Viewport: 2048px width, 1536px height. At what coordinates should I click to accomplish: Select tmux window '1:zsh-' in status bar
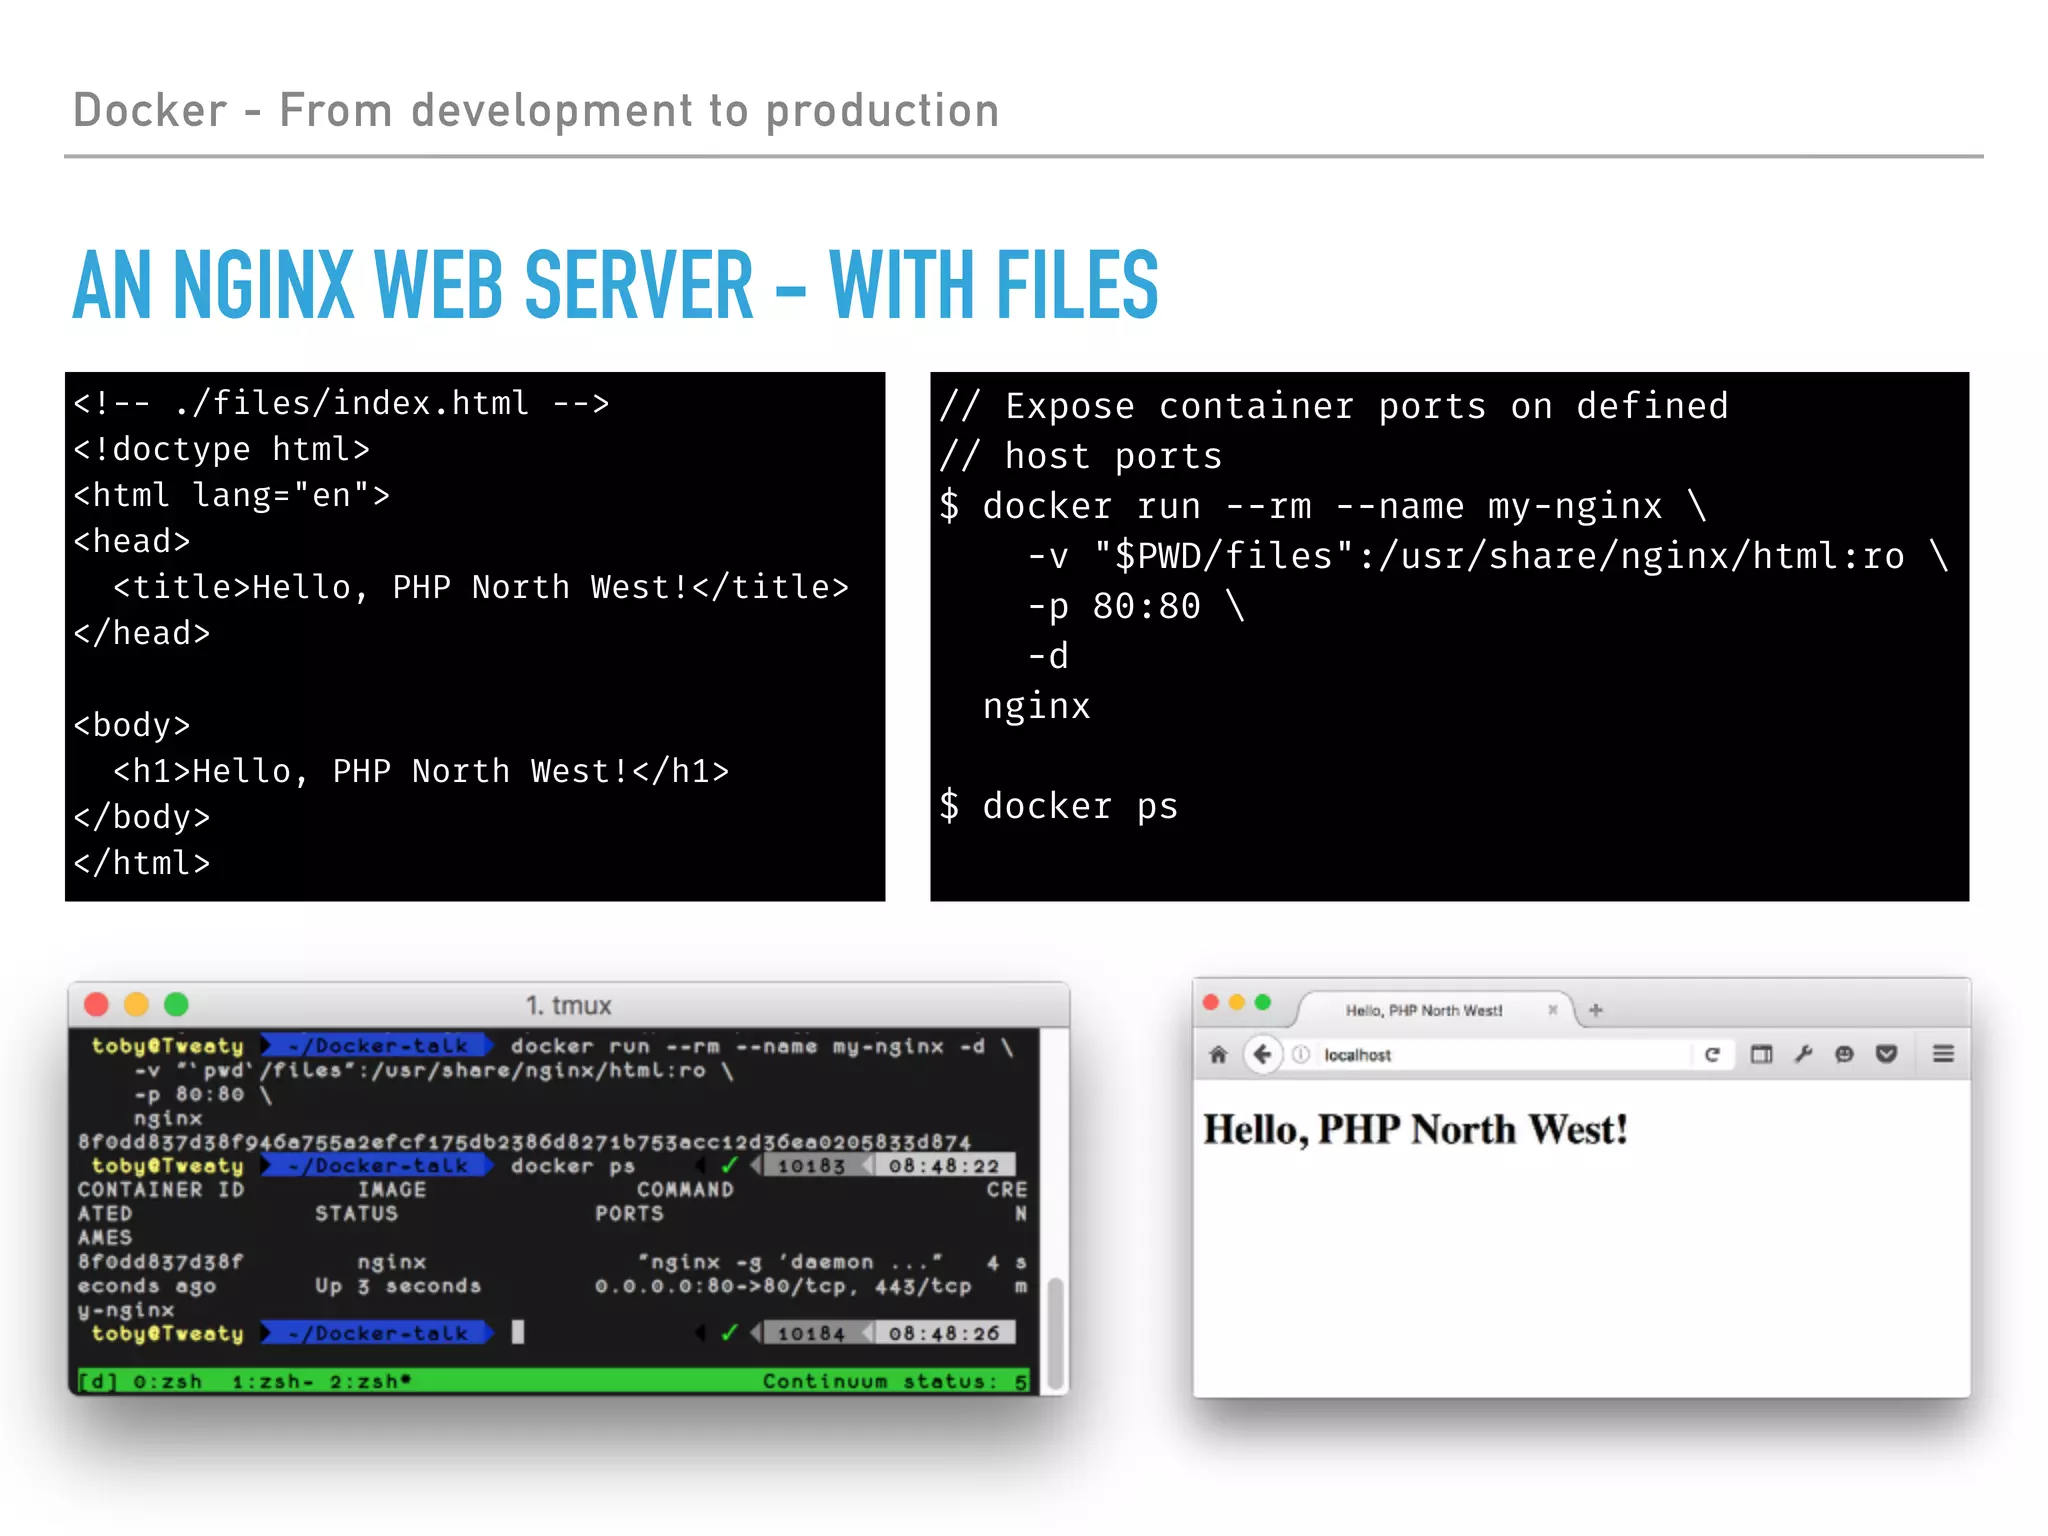(x=273, y=1381)
